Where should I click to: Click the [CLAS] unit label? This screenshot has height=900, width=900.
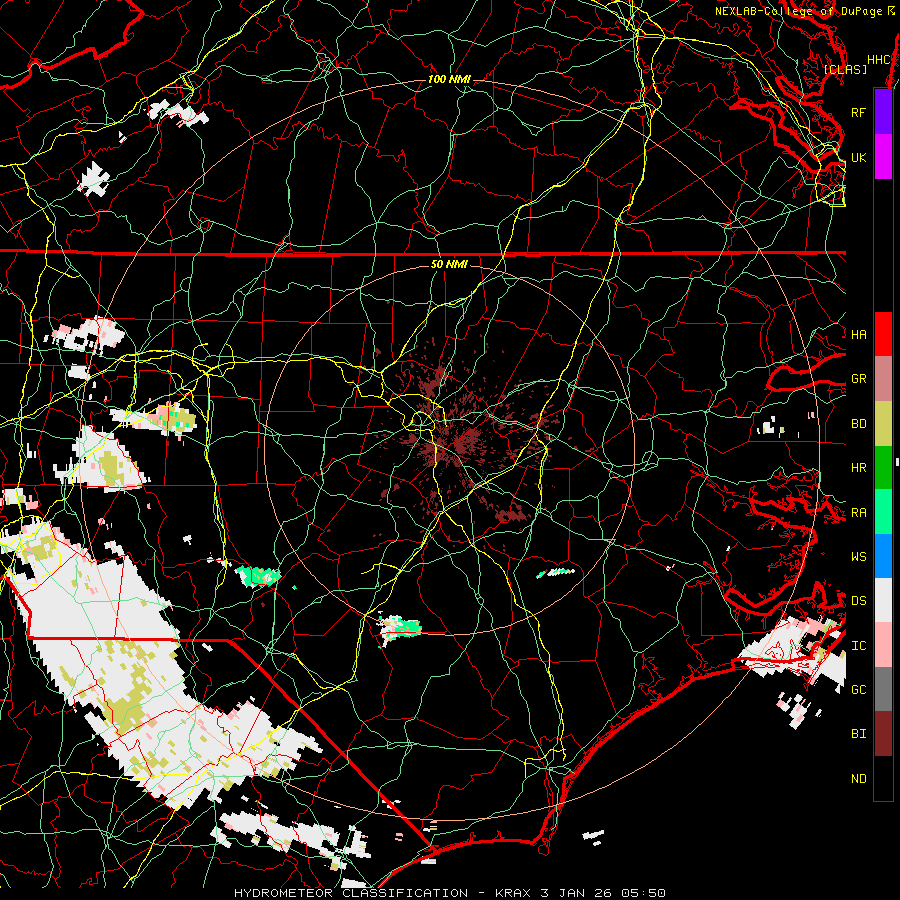coord(845,69)
